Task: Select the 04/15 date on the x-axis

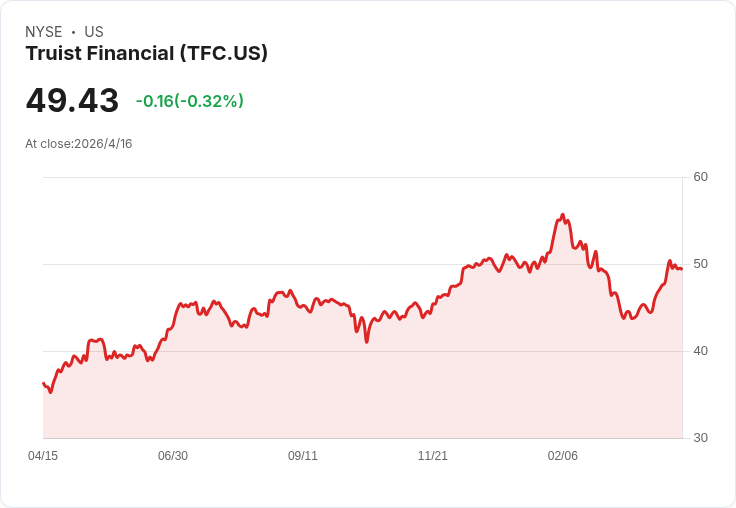Action: (43, 456)
